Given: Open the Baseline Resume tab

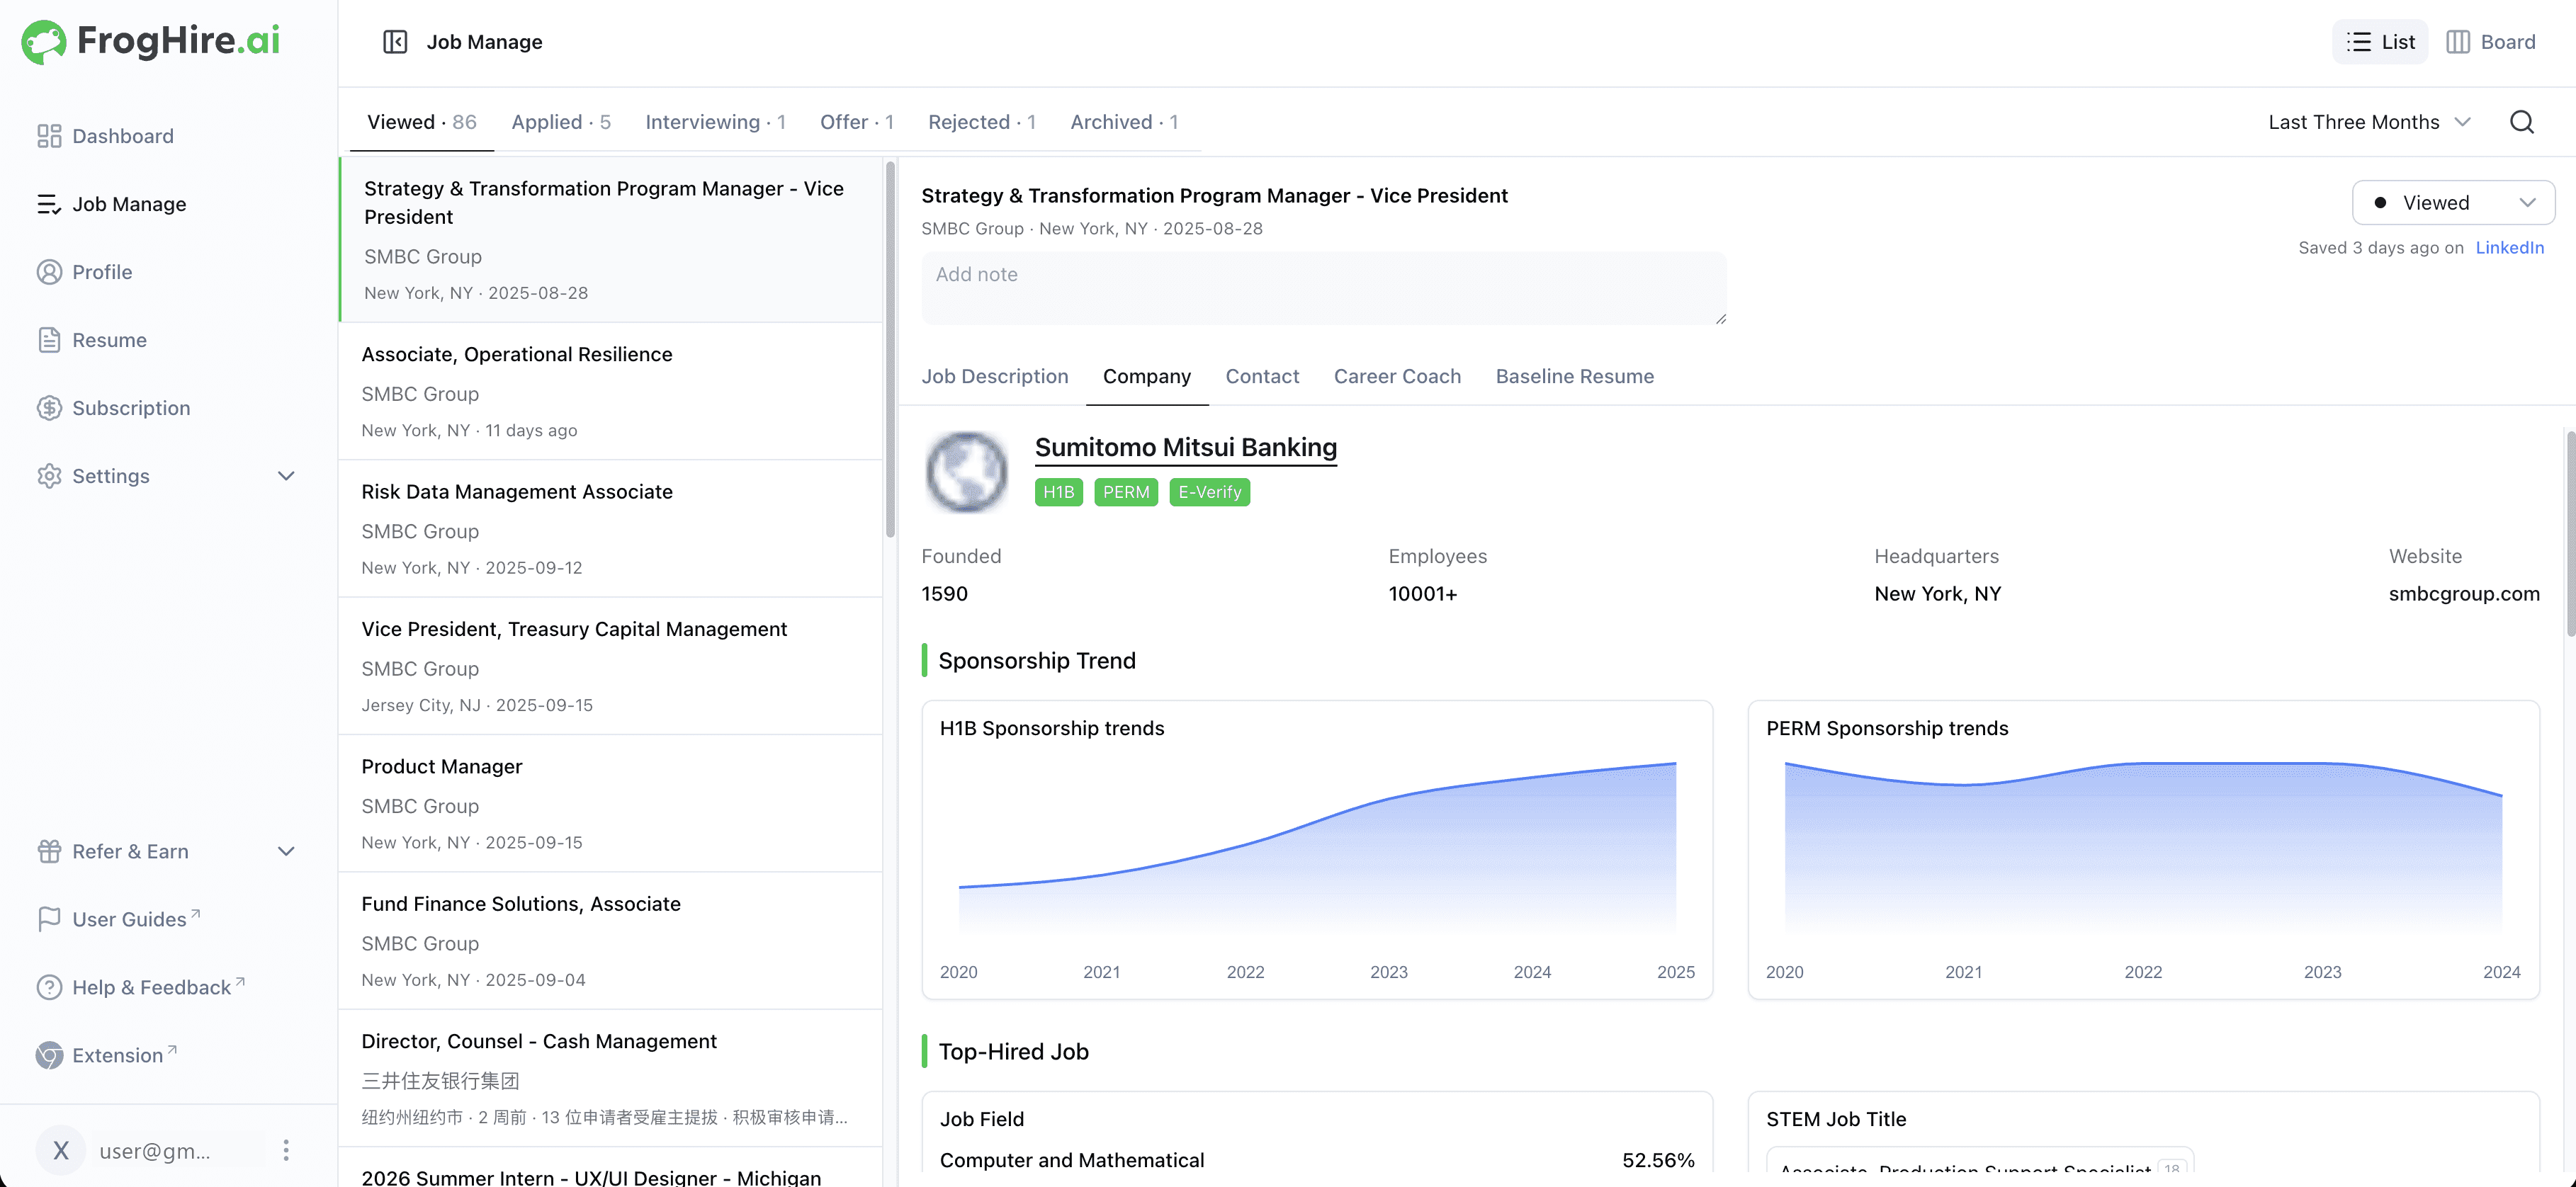Looking at the screenshot, I should tap(1575, 377).
